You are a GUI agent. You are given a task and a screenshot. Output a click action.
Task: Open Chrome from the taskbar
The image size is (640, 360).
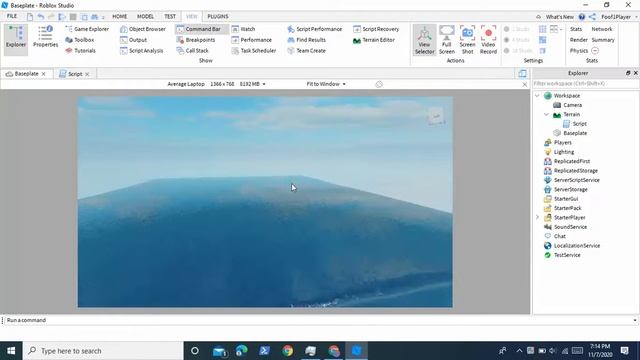click(287, 351)
